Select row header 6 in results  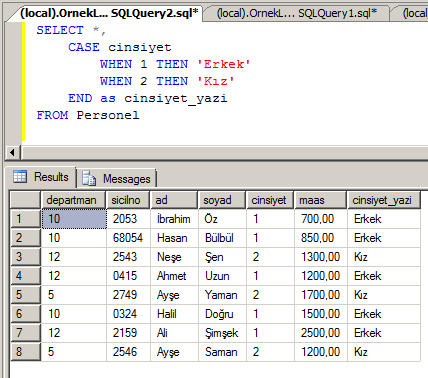(x=25, y=314)
